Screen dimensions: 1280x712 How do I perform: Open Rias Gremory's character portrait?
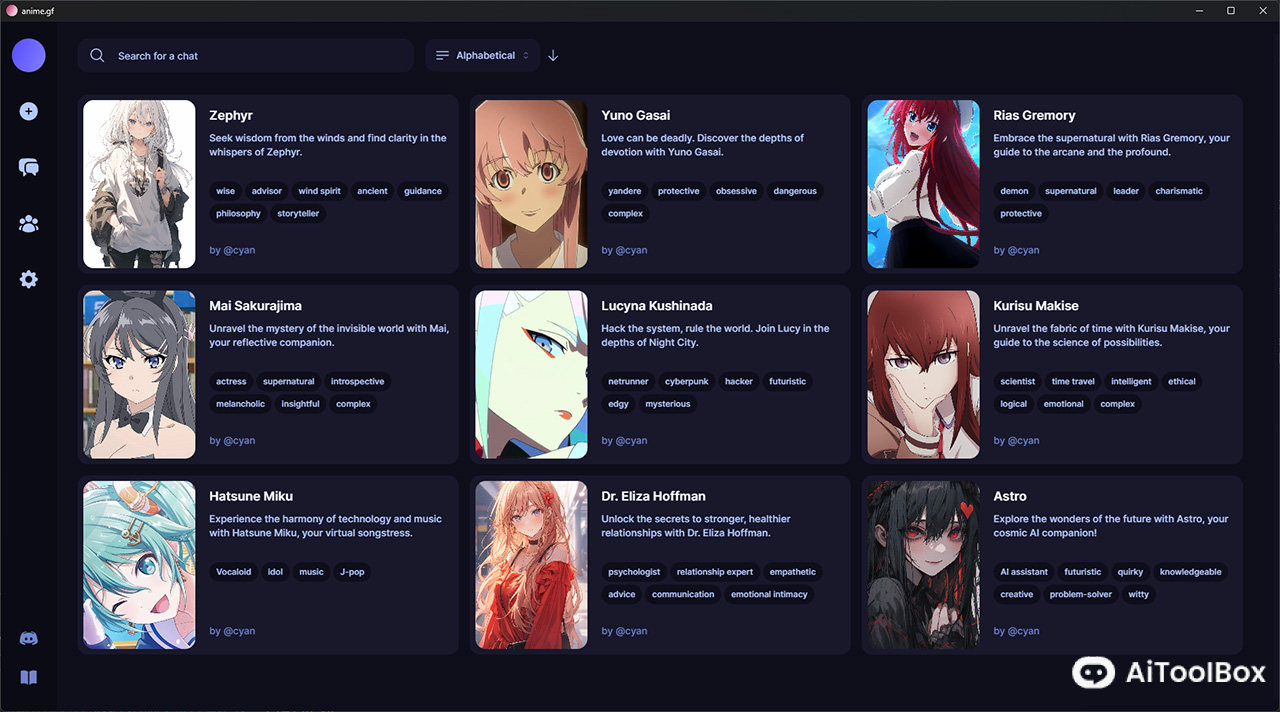(x=923, y=184)
